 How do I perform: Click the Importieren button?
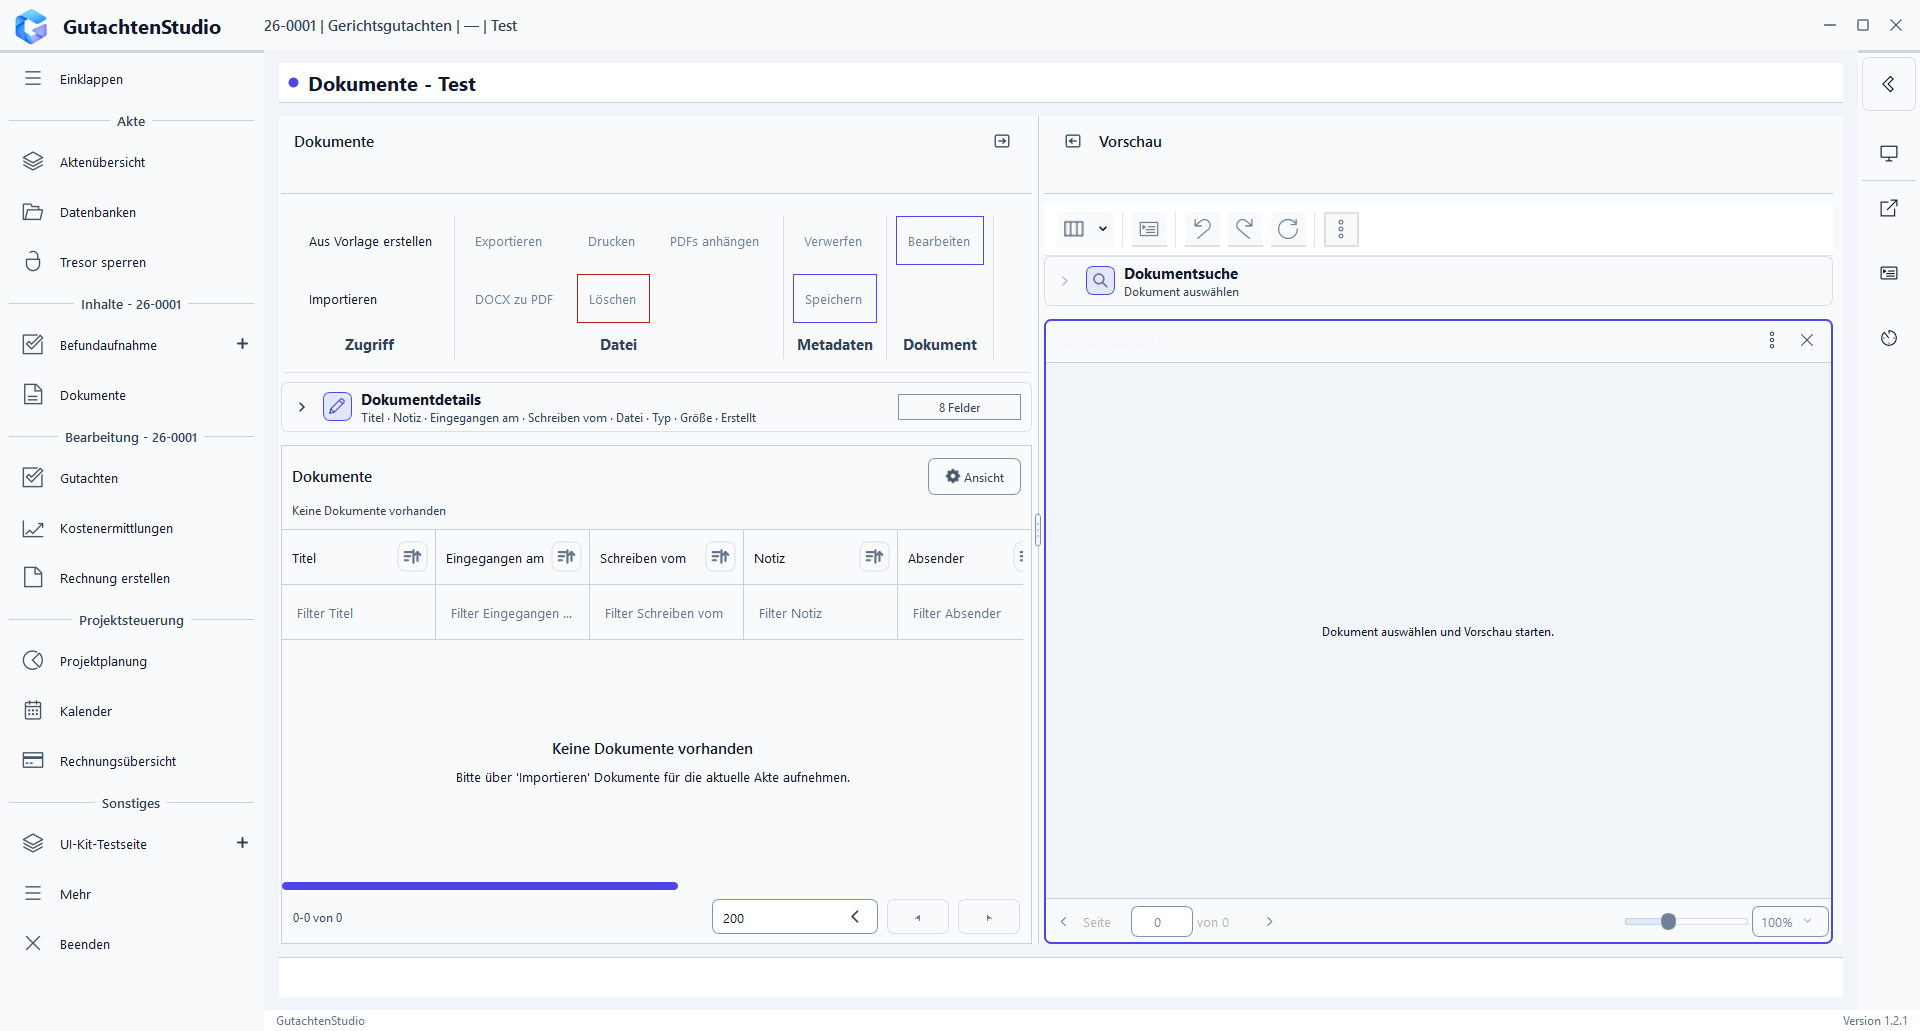point(343,299)
